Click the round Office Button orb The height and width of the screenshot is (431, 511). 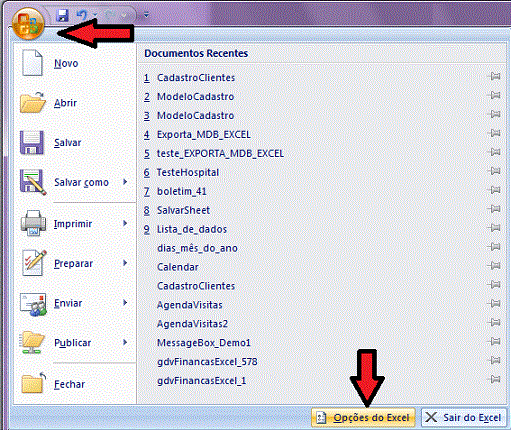28,23
